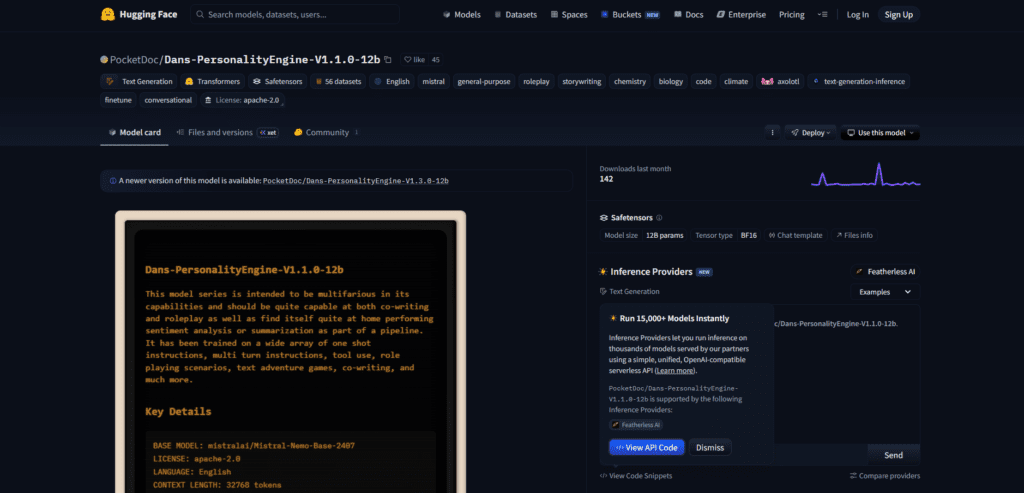
Task: Go to Datasets in the top navigation
Action: tap(515, 14)
